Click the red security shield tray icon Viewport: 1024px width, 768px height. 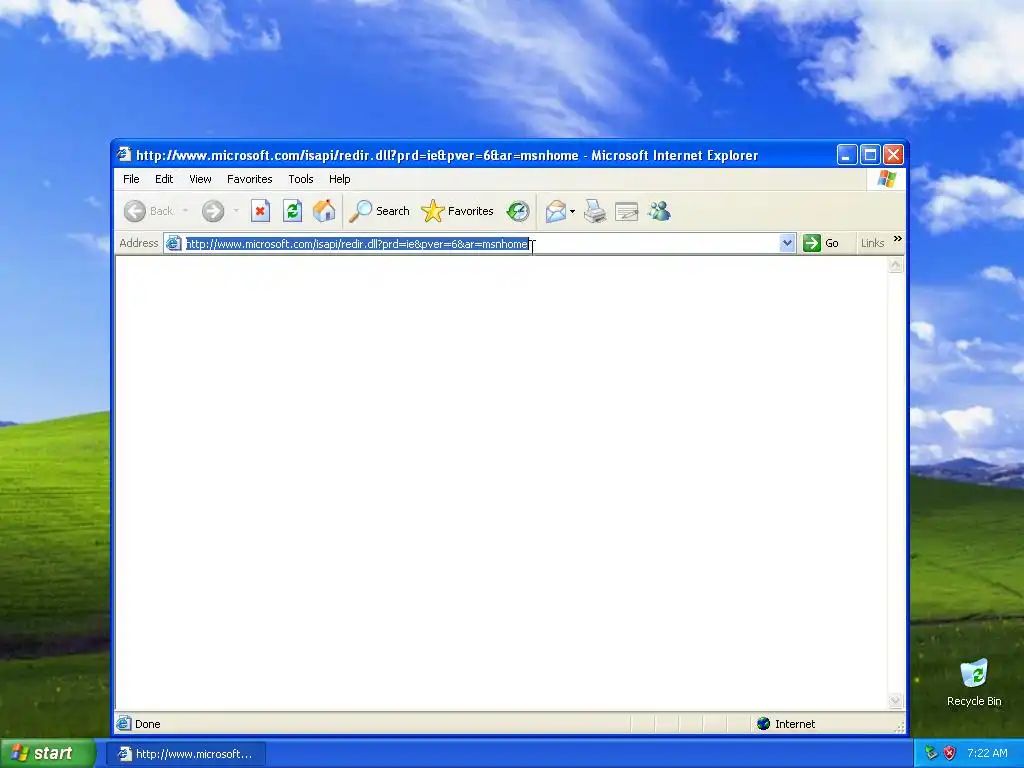coord(950,753)
